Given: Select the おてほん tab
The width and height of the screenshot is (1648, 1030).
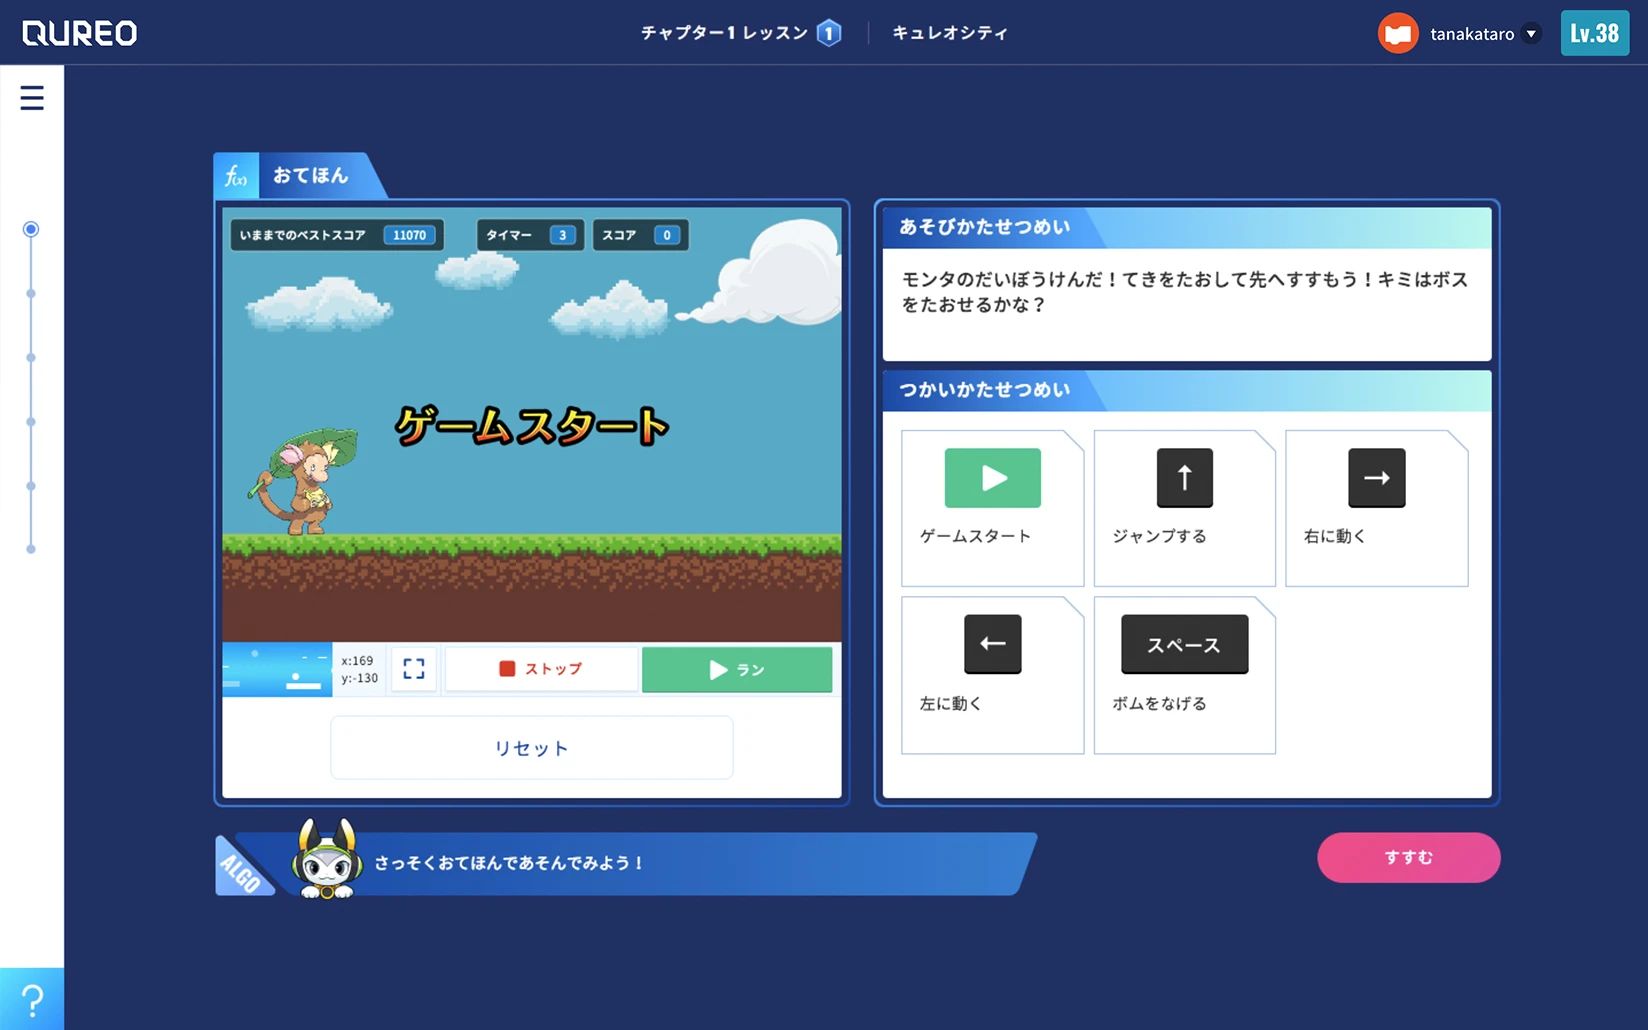Looking at the screenshot, I should [310, 175].
